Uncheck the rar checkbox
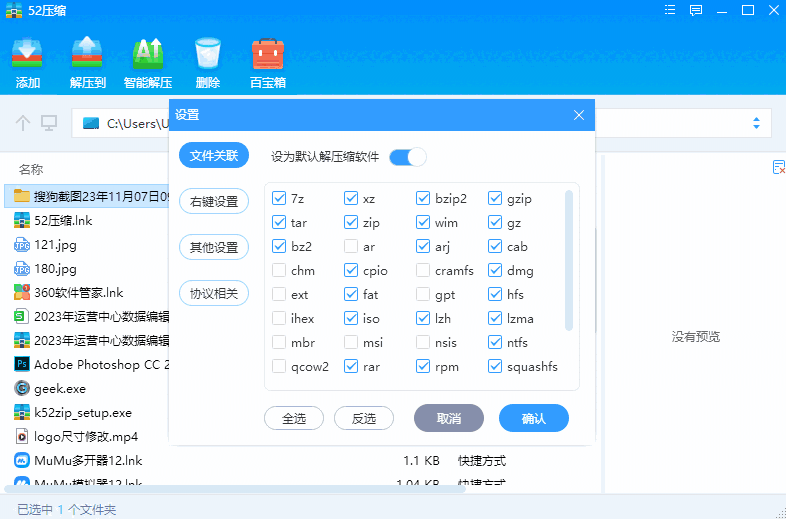 351,367
